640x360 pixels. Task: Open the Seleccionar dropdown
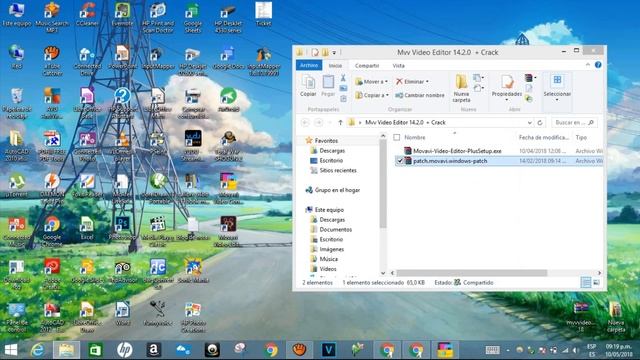(557, 88)
